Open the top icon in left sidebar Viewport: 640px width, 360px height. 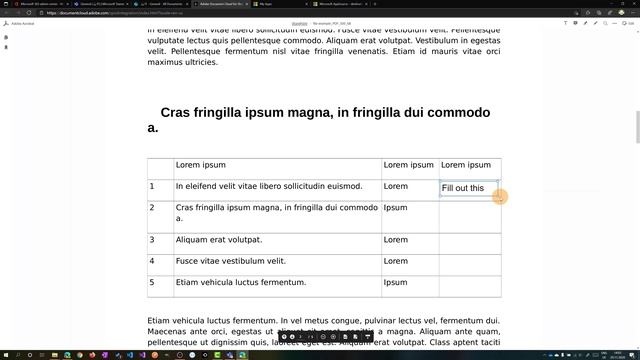[x=6, y=37]
